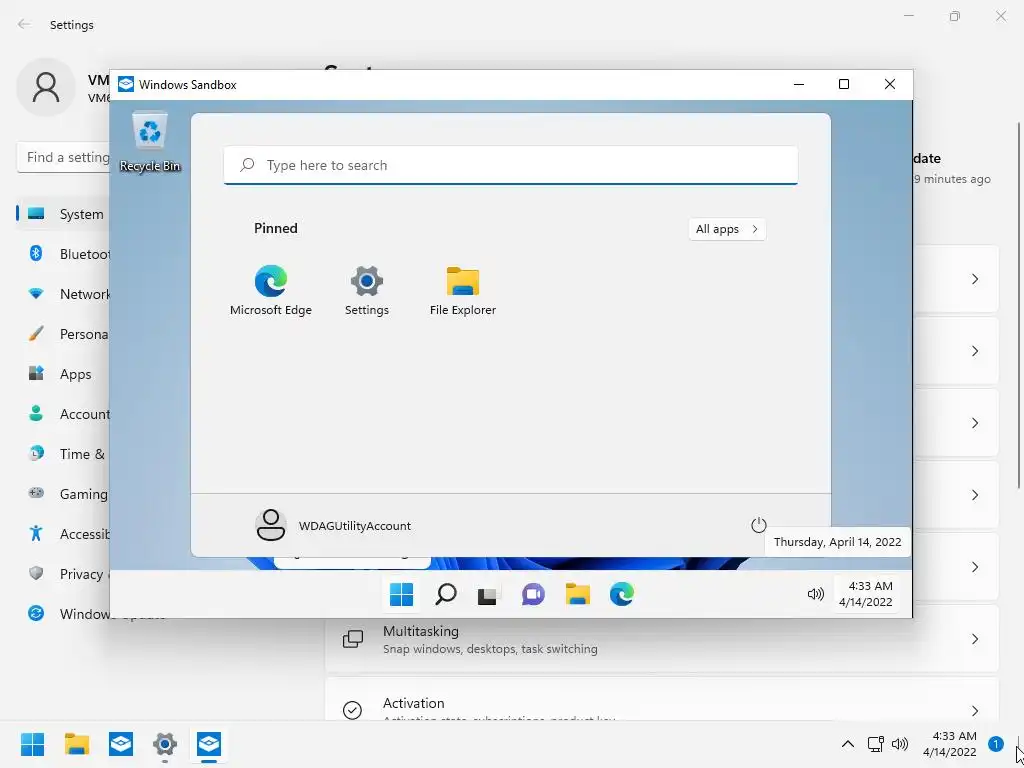Open the host Start menu
Screen dimensions: 1024x768
32,744
